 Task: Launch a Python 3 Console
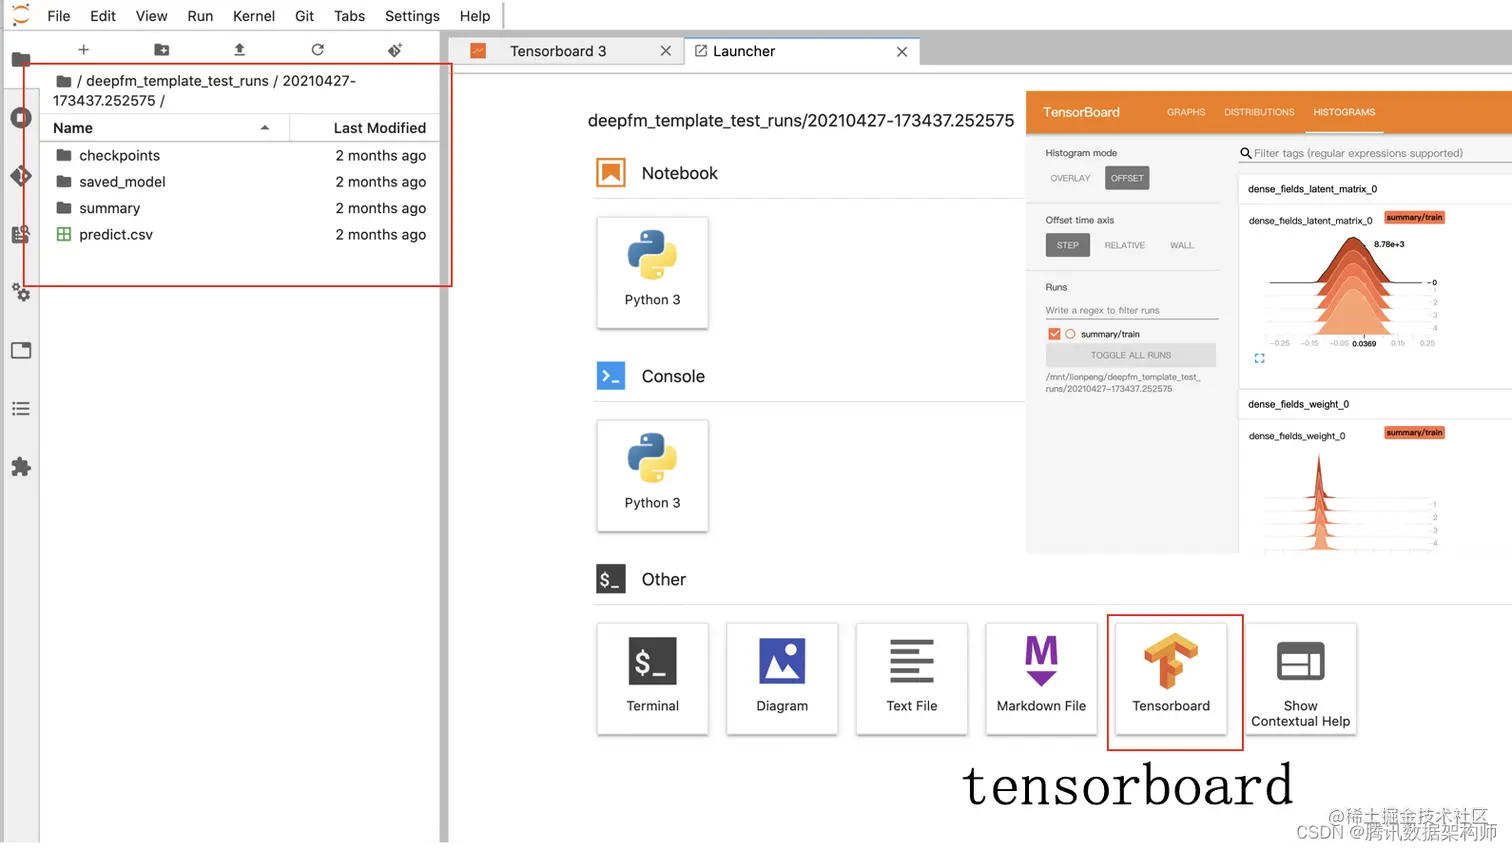[x=652, y=475]
